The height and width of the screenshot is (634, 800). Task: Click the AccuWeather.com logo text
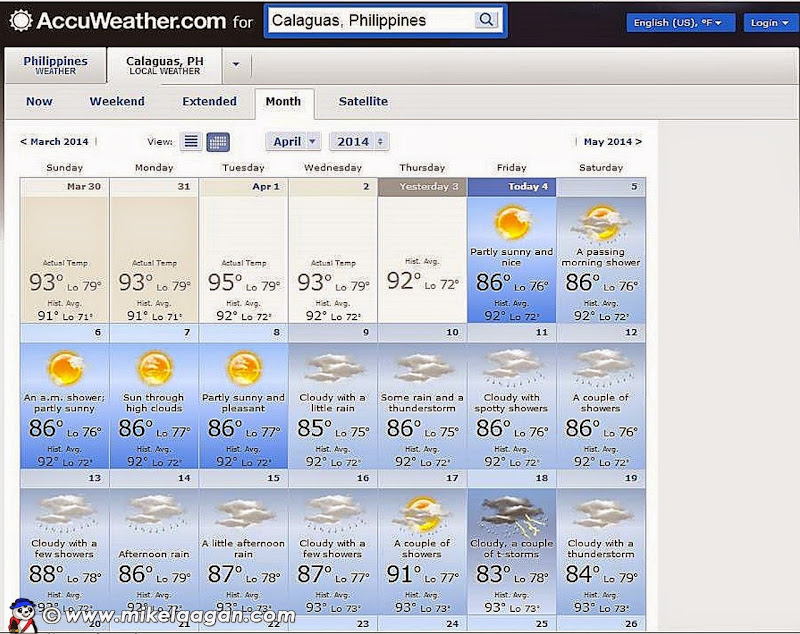point(131,21)
